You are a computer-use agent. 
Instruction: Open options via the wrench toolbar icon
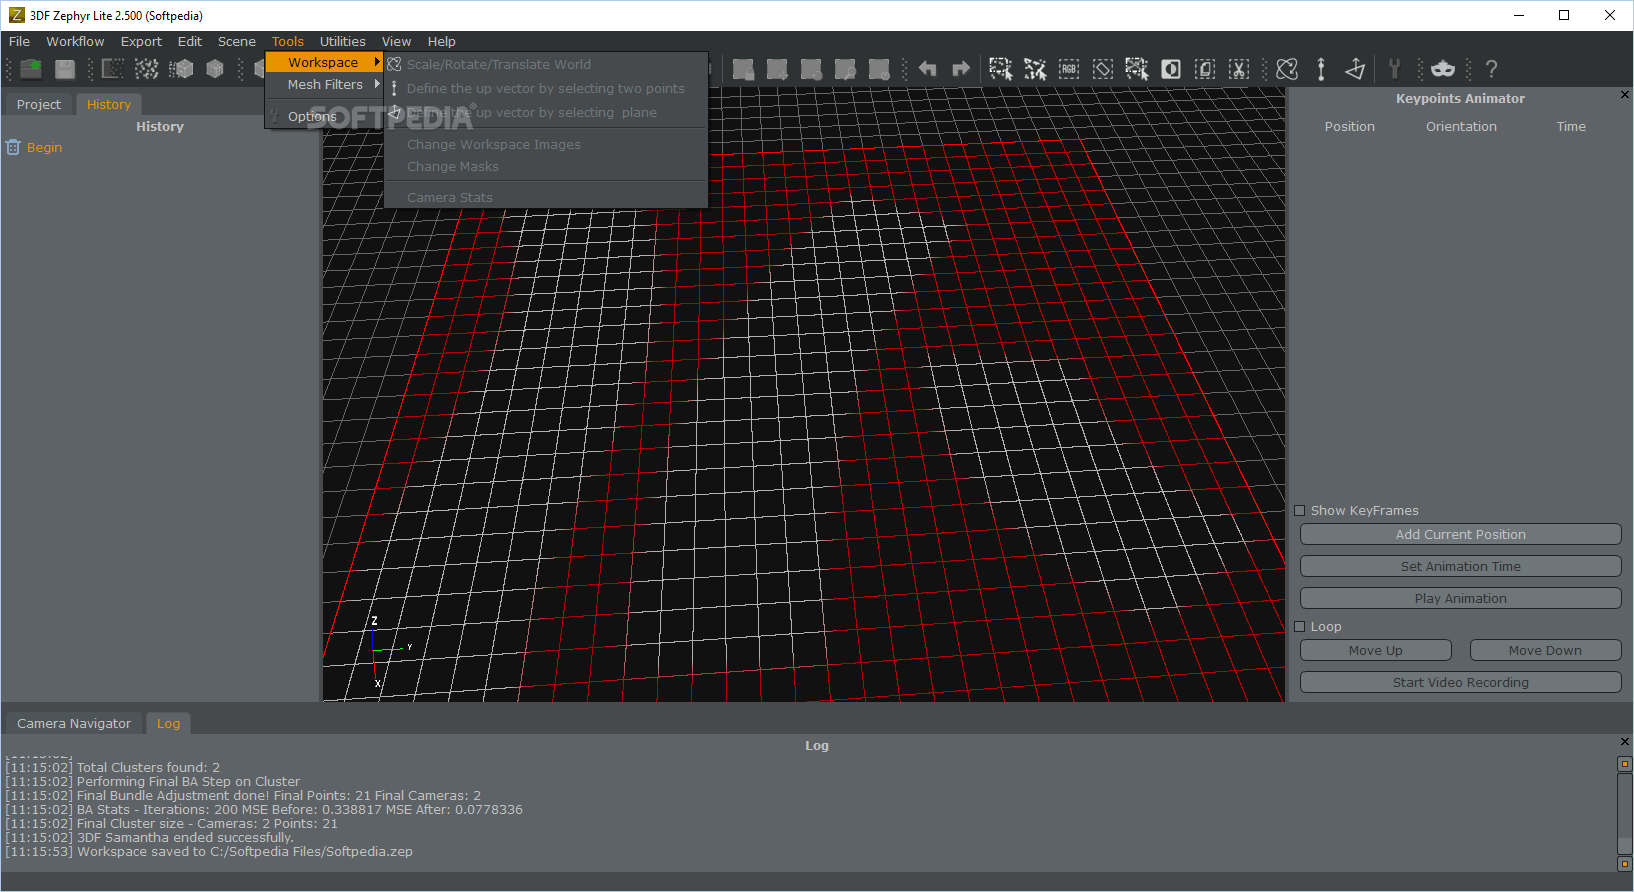coord(1395,69)
